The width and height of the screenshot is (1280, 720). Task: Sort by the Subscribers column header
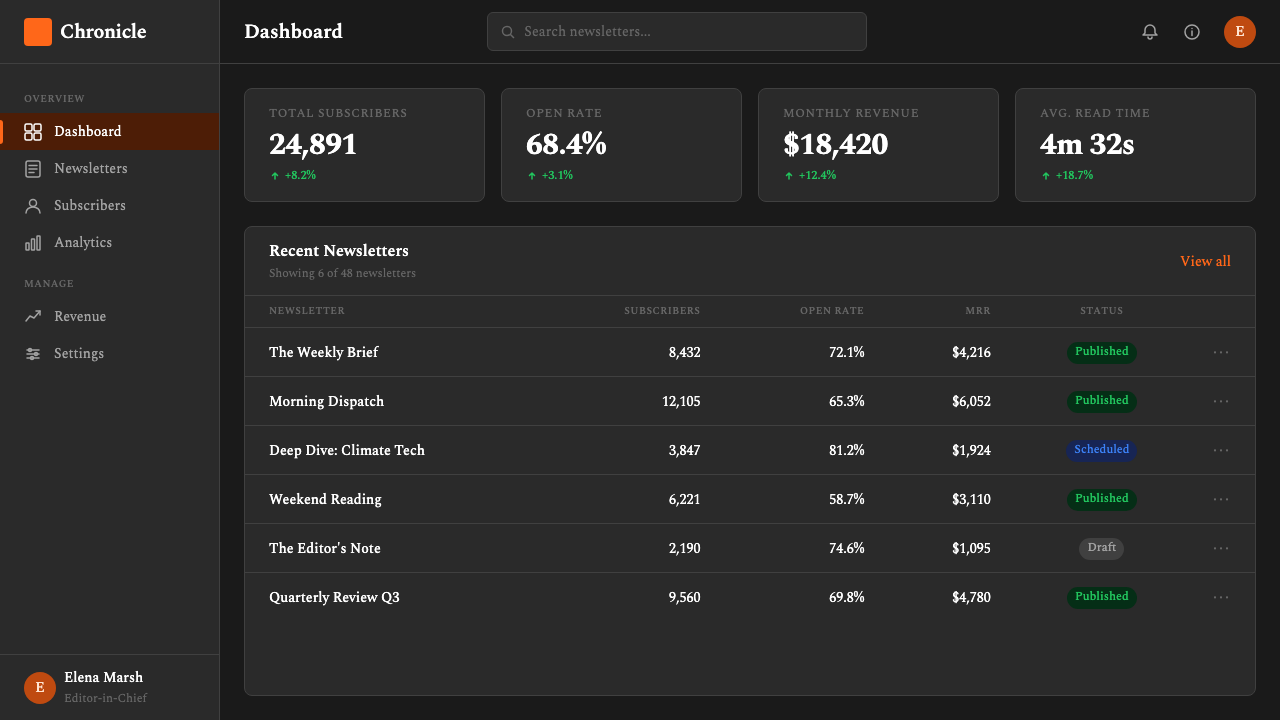662,311
